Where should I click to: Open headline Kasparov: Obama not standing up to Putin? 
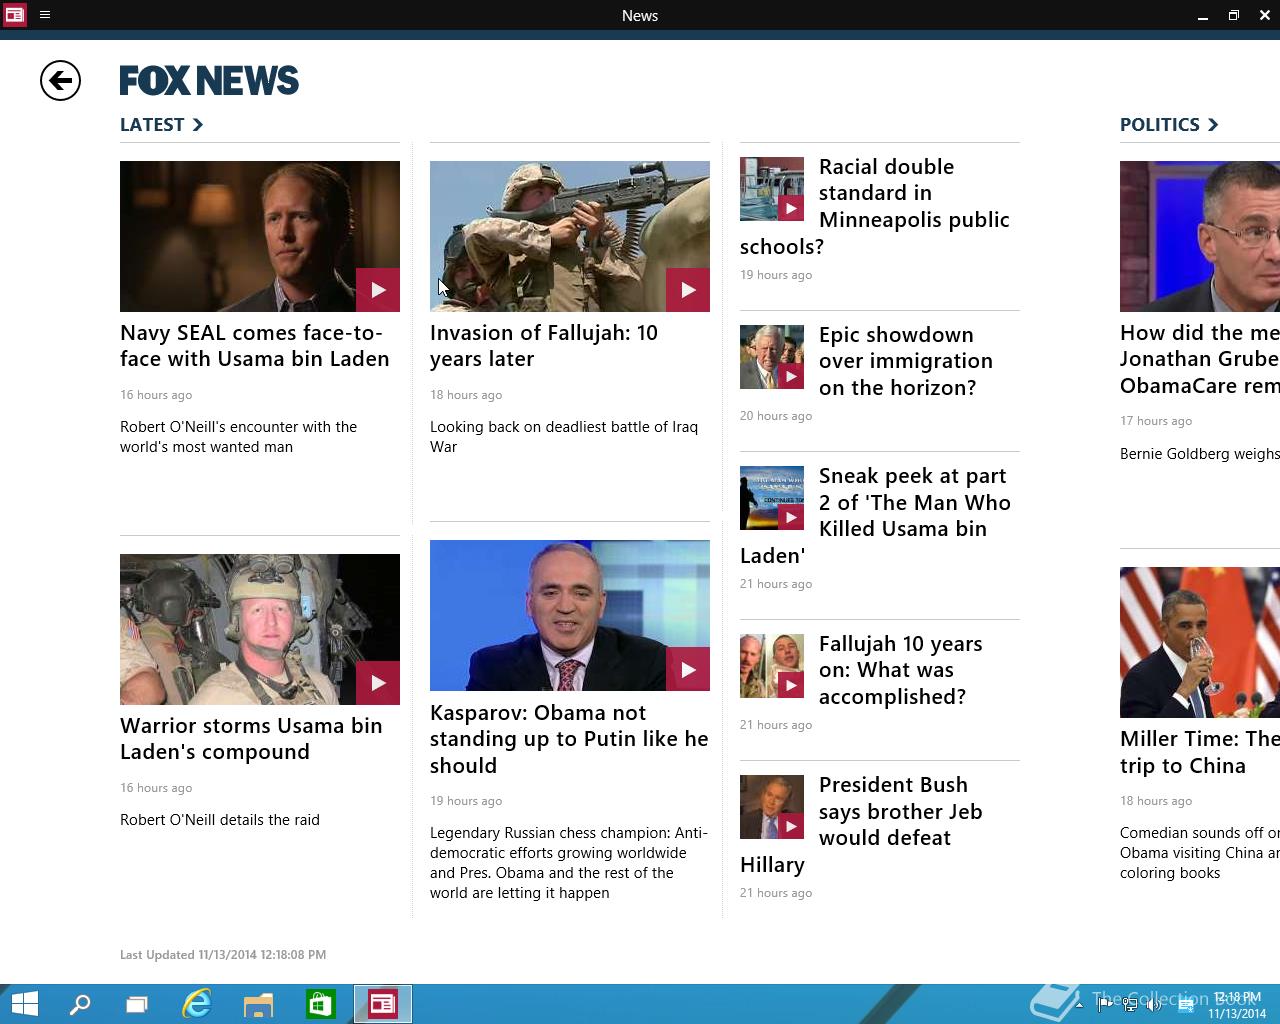pos(569,739)
